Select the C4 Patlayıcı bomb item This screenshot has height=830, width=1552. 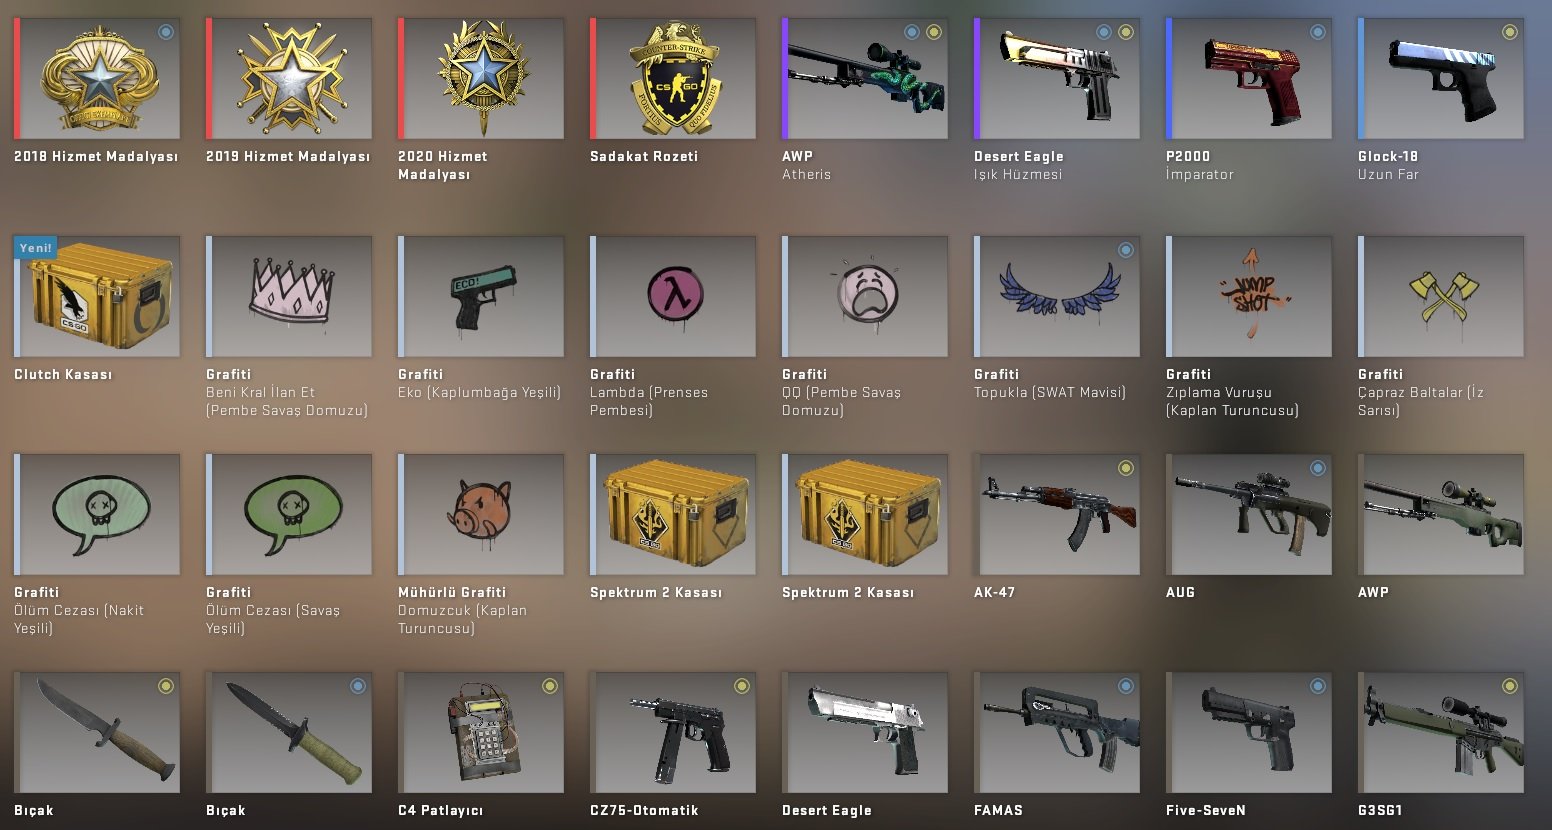tap(481, 732)
